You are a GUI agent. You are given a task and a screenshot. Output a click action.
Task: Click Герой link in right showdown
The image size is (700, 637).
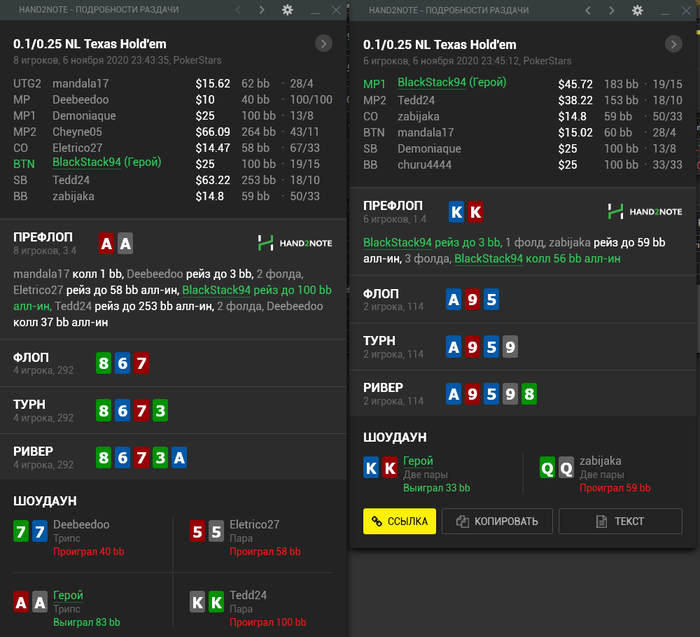[418, 461]
